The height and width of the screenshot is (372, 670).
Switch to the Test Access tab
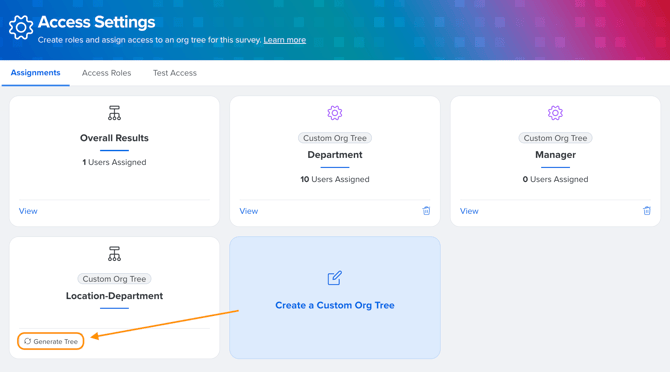(x=175, y=73)
